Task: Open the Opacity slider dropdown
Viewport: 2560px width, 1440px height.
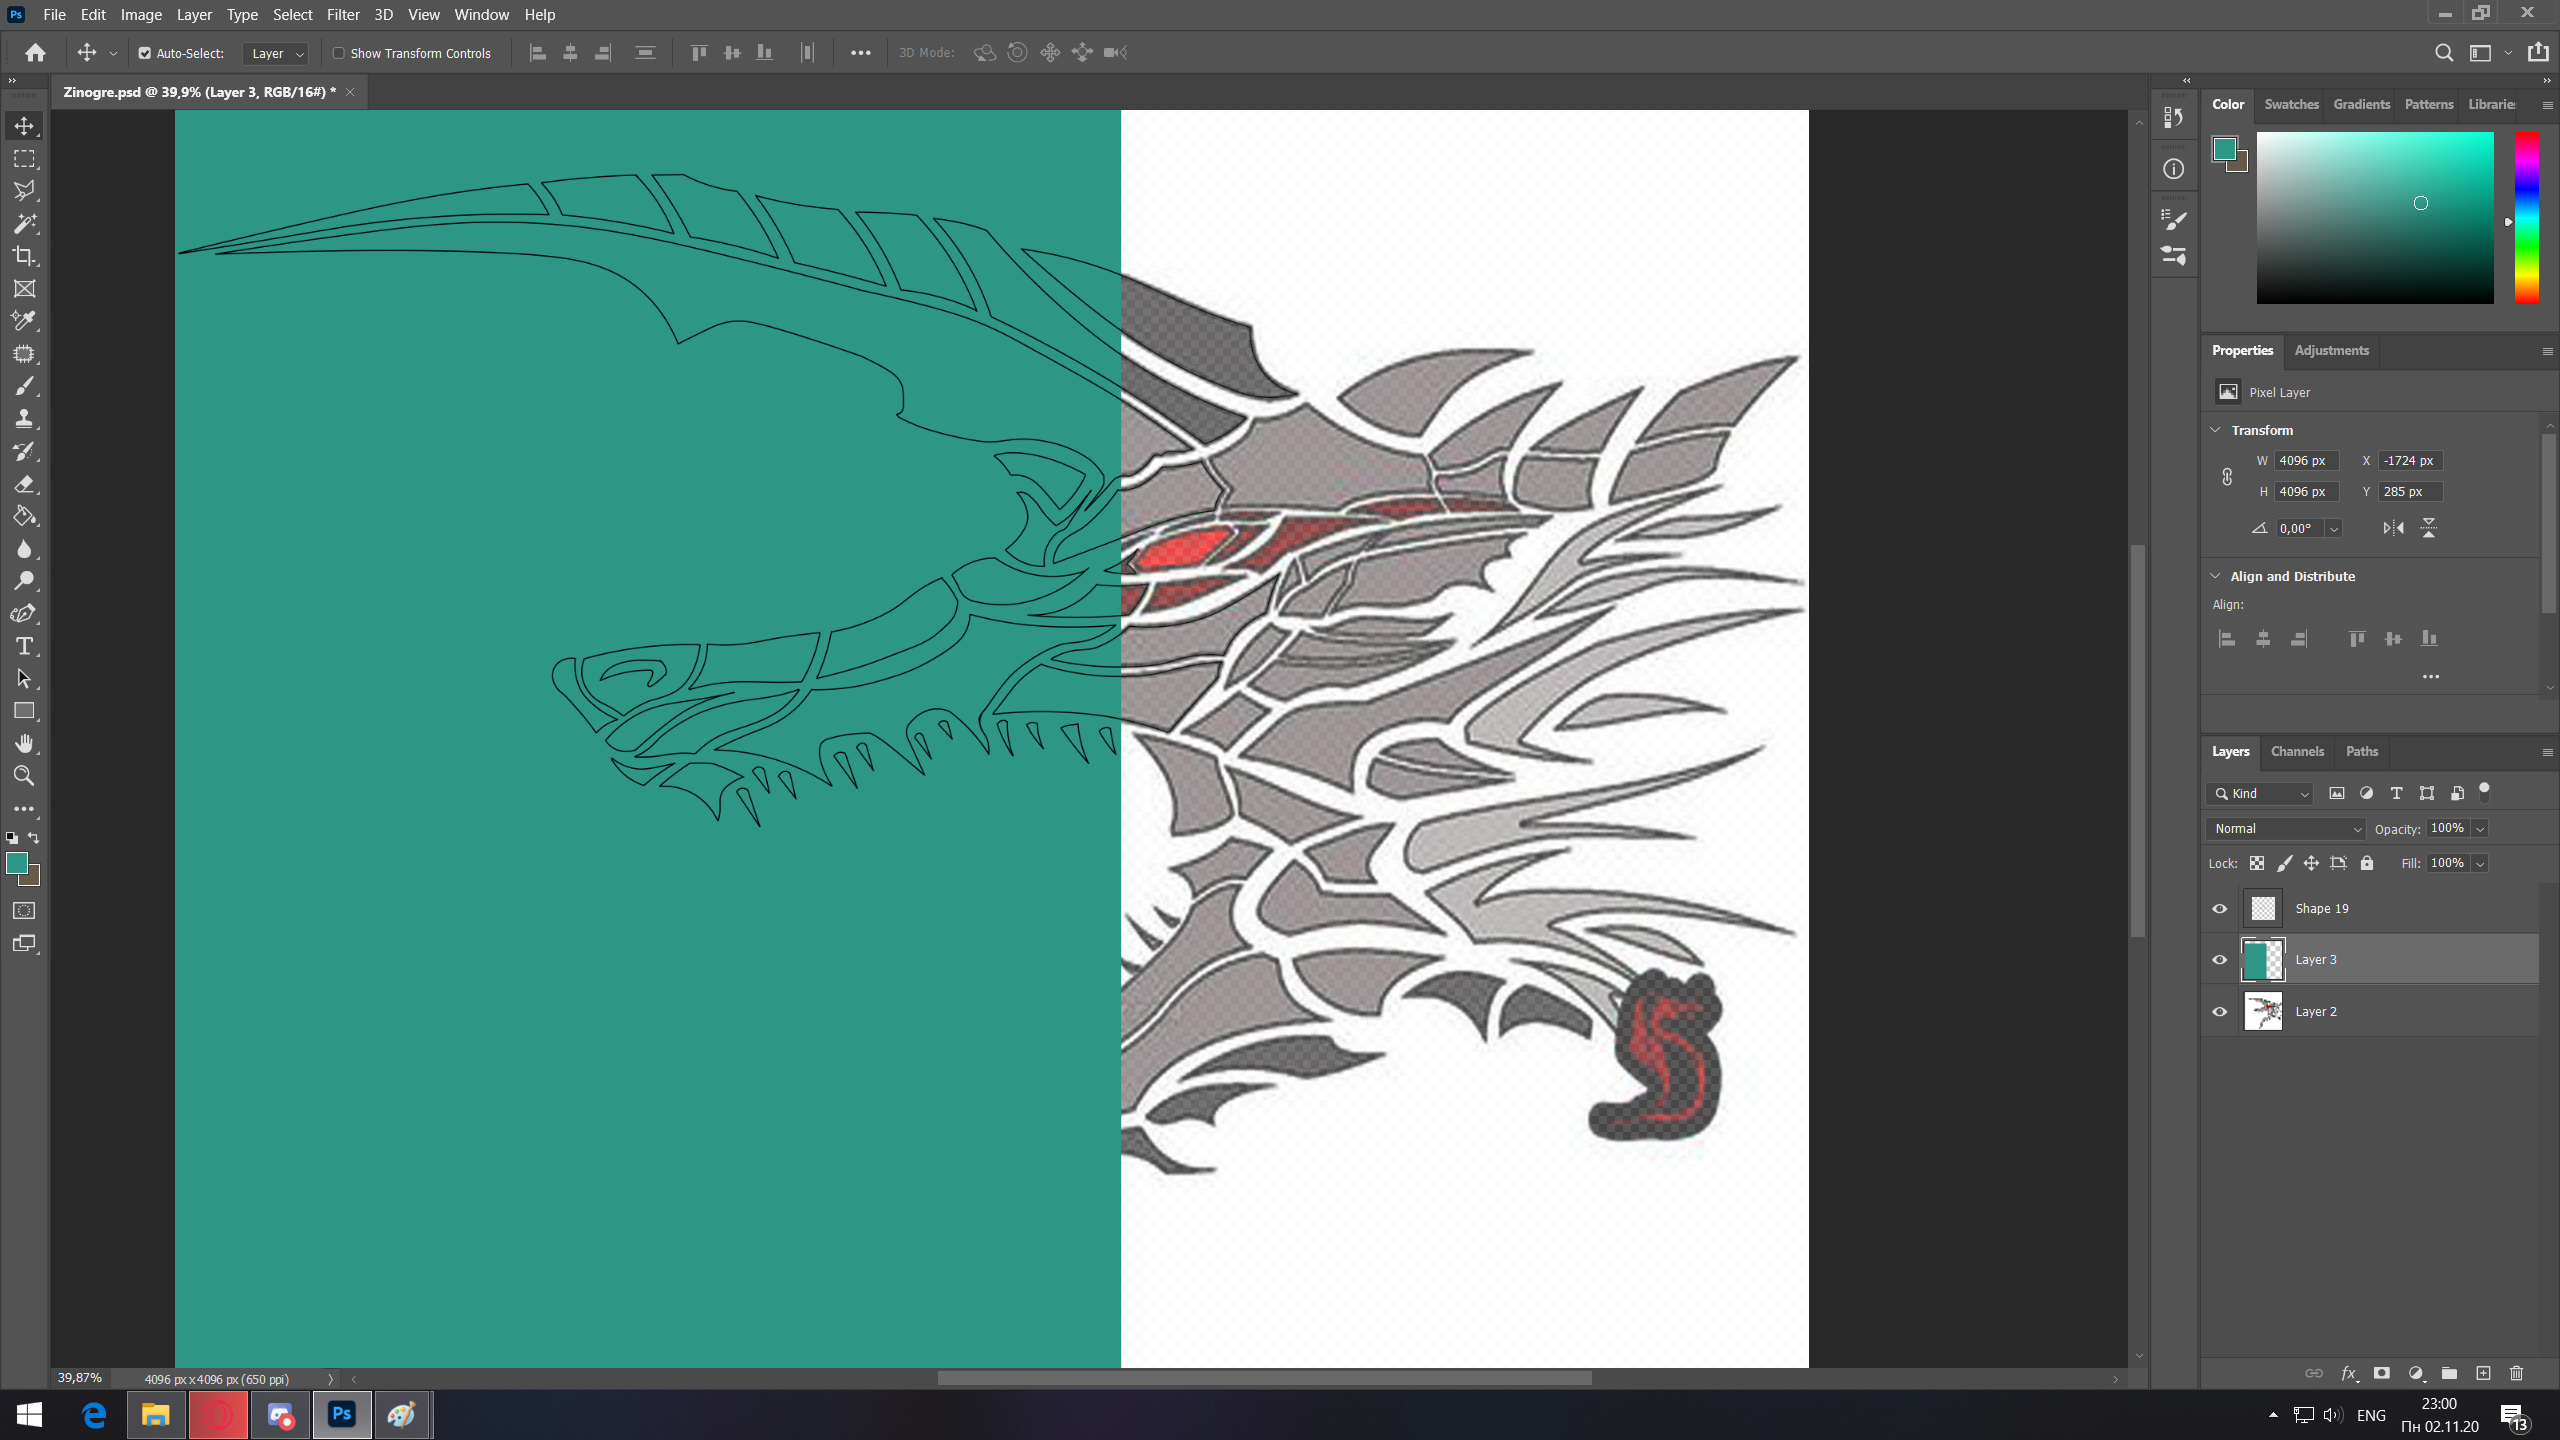Action: coord(2480,828)
